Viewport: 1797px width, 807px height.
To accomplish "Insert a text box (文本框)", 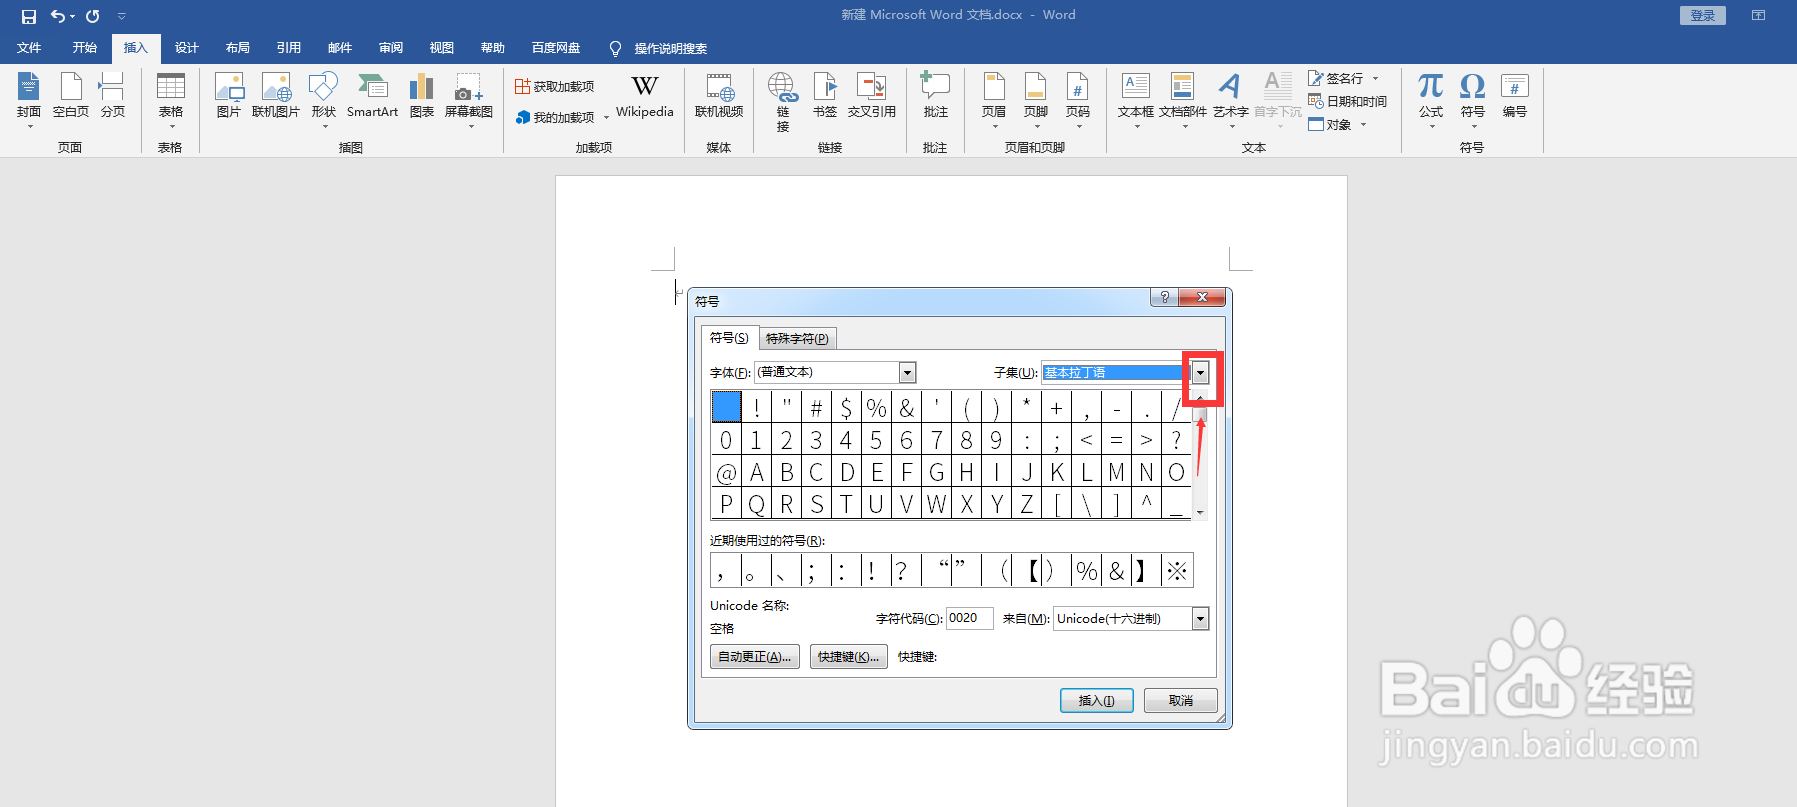I will [x=1136, y=99].
